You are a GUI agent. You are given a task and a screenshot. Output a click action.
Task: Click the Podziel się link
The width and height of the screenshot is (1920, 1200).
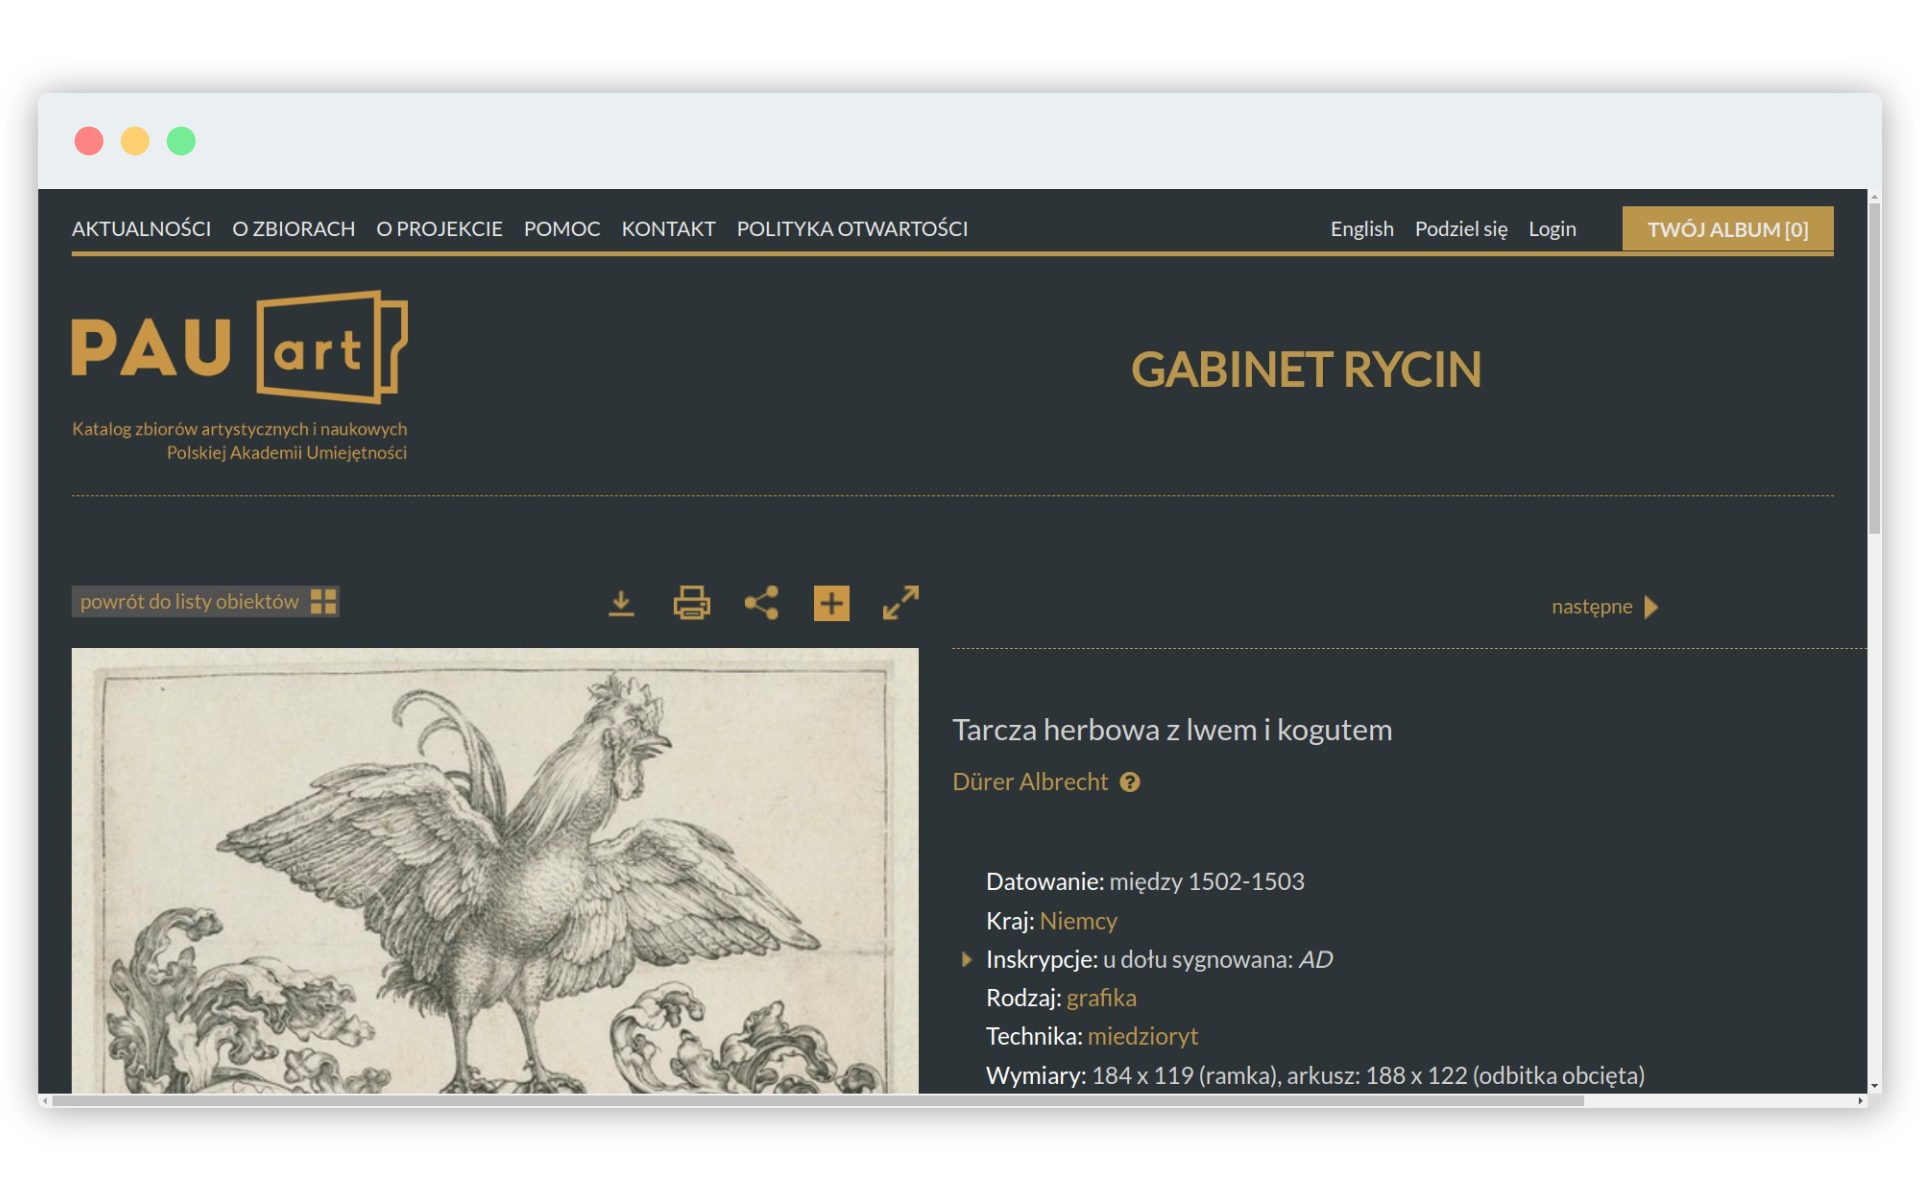1461,229
